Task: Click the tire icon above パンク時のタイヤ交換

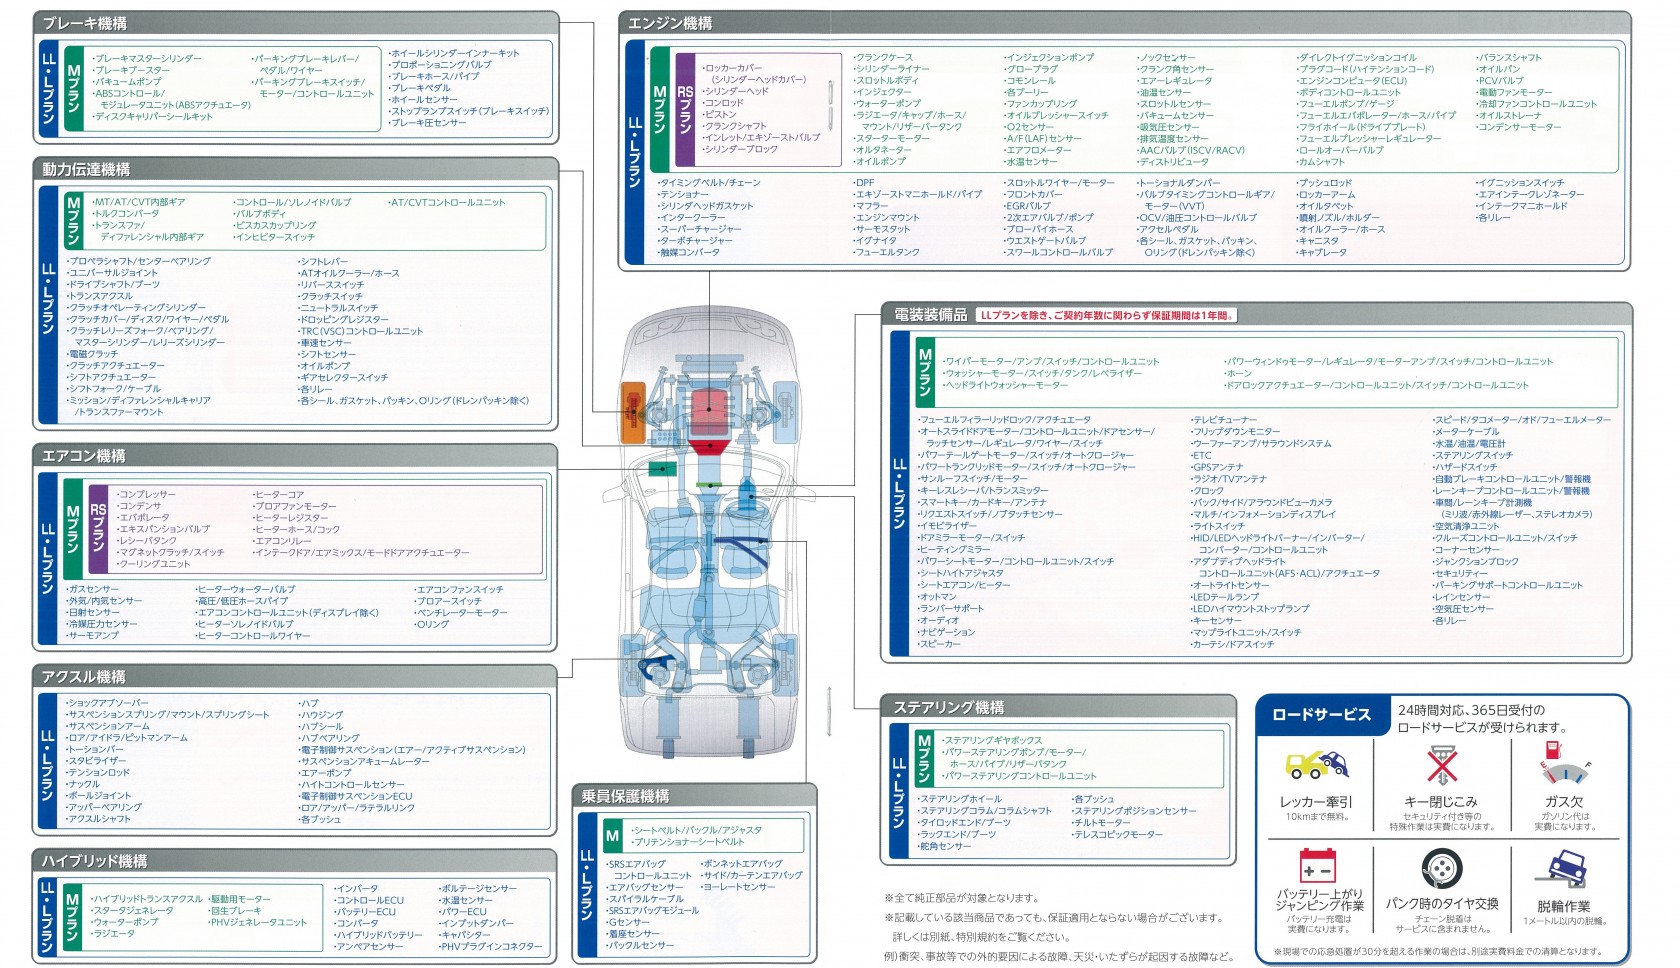Action: click(1441, 870)
